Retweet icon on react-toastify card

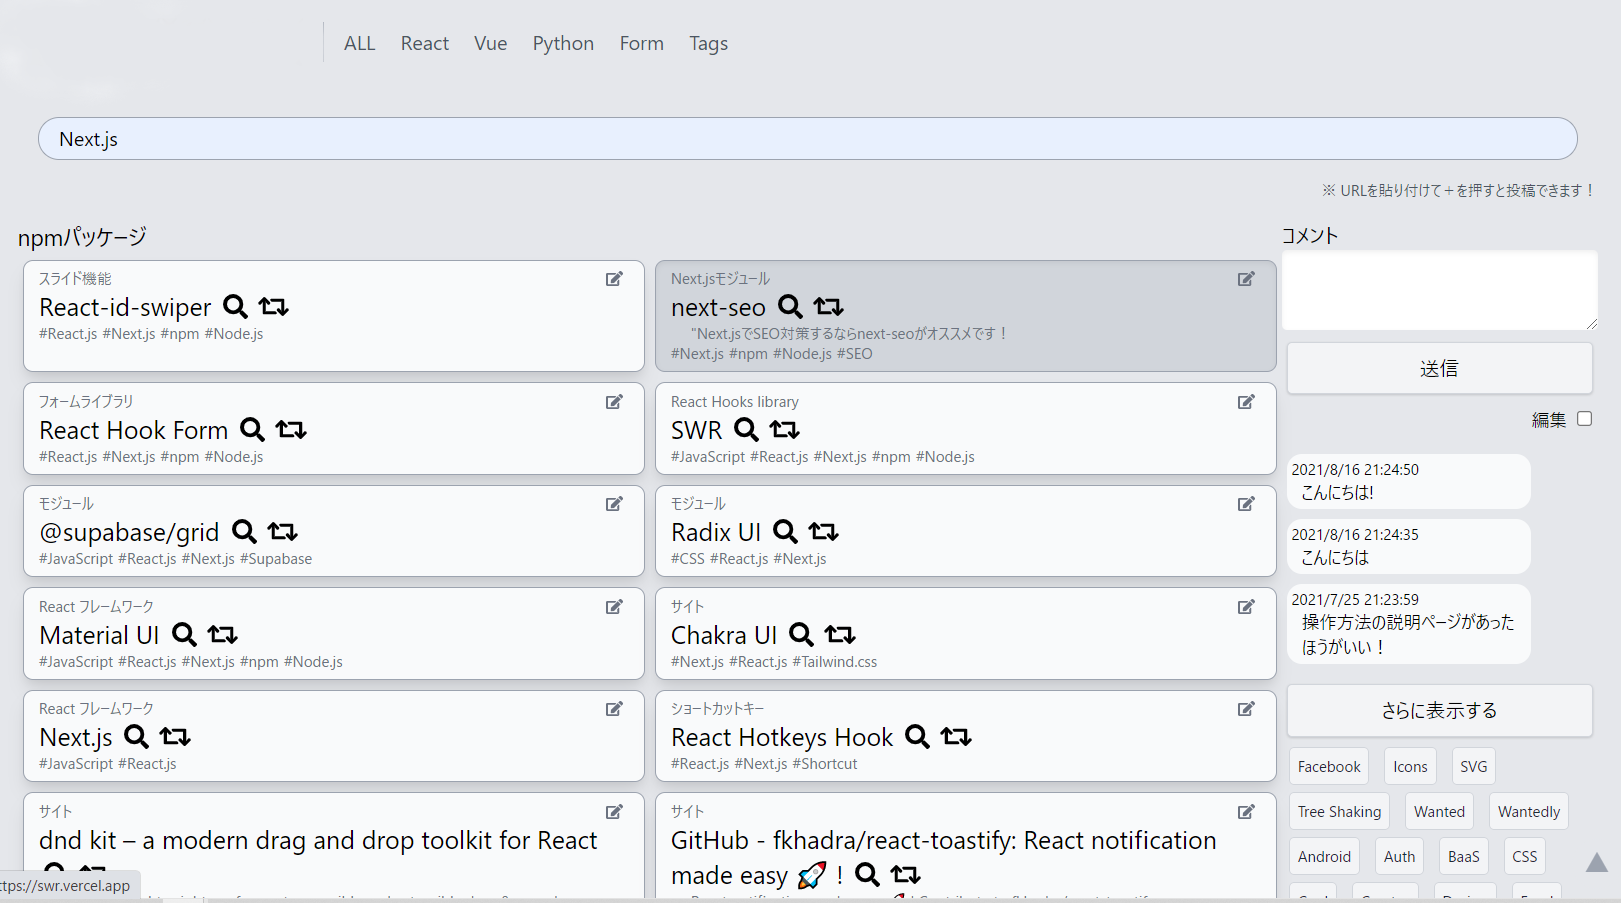pyautogui.click(x=905, y=874)
